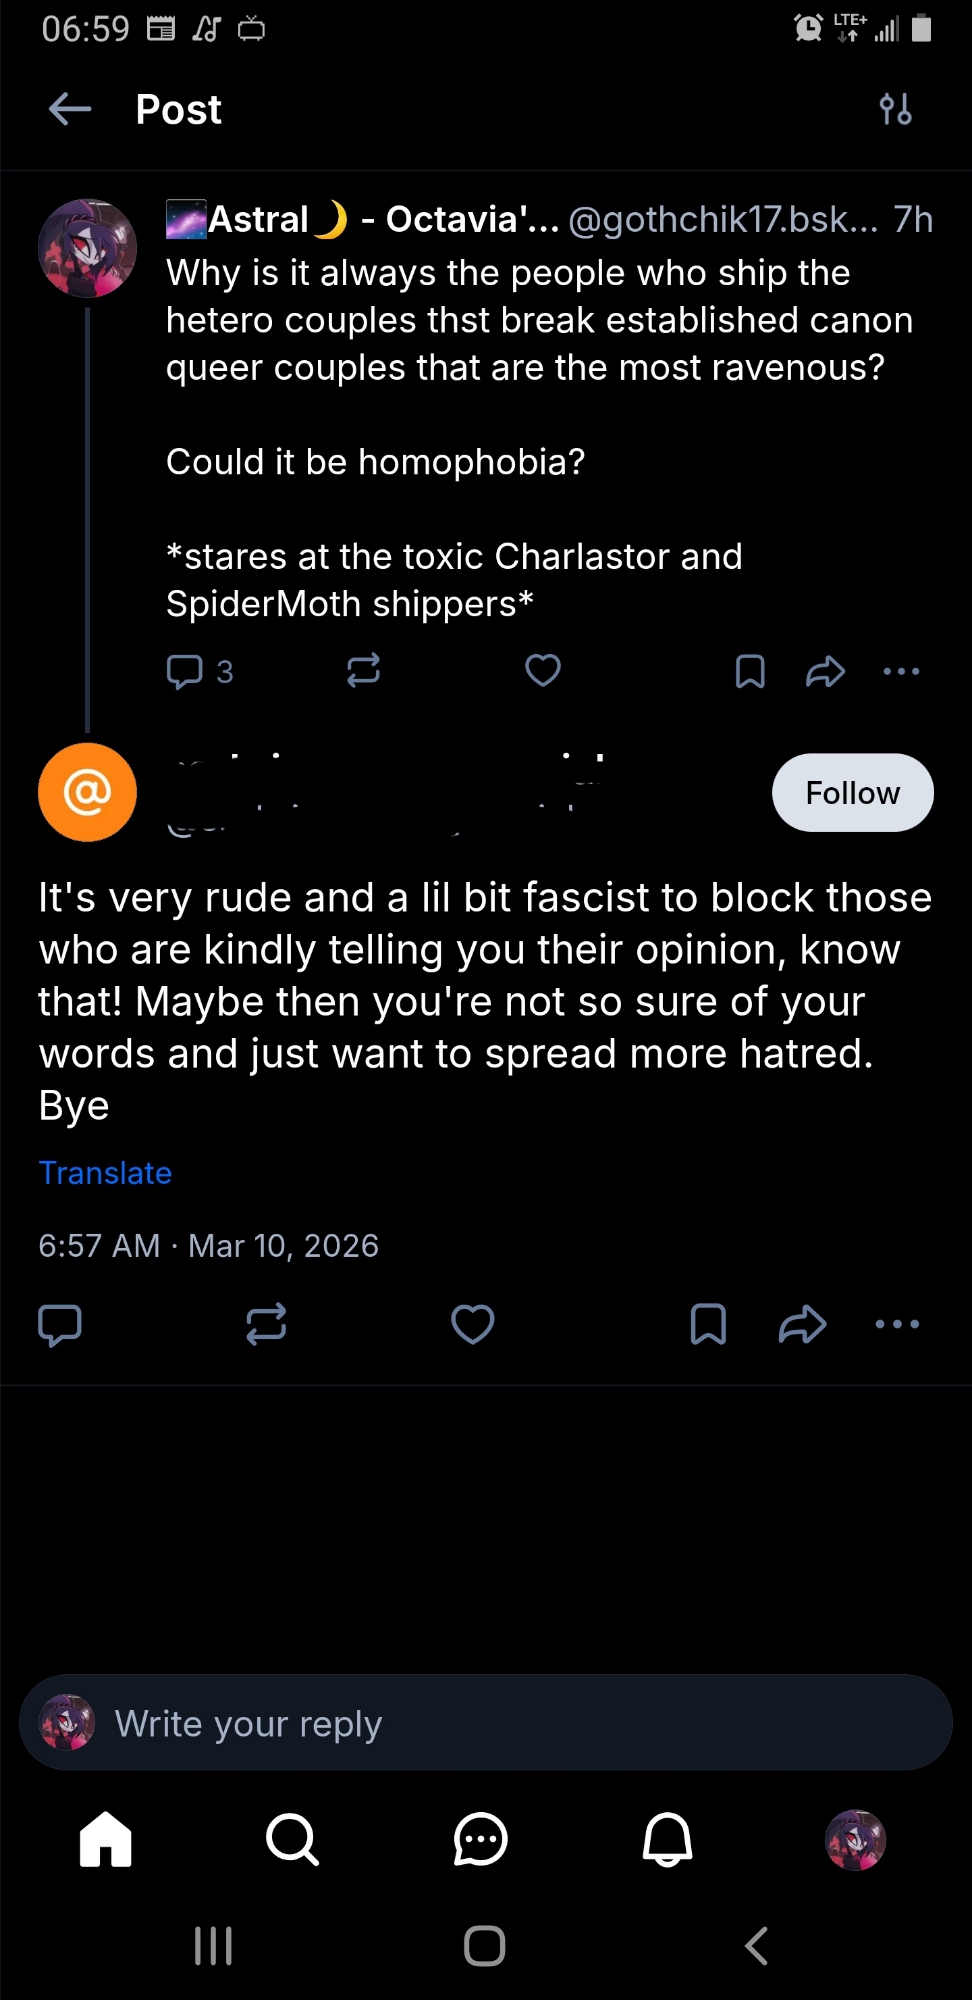Share Astral's parent post
This screenshot has width=972, height=2000.
point(825,671)
